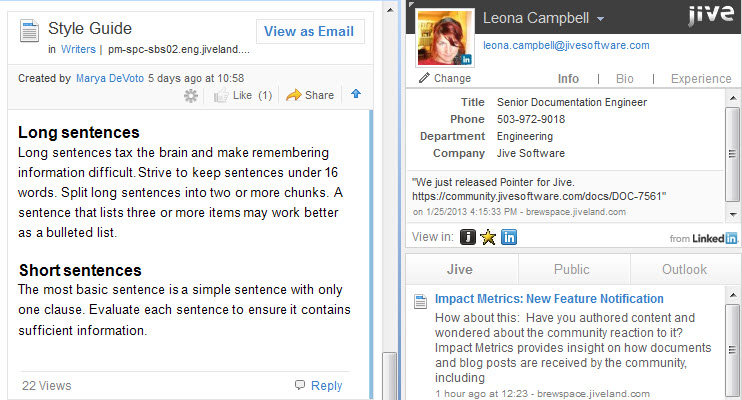Viewport: 742px width, 400px height.
Task: Click activity feed scrollbar thumb
Action: tap(733, 349)
